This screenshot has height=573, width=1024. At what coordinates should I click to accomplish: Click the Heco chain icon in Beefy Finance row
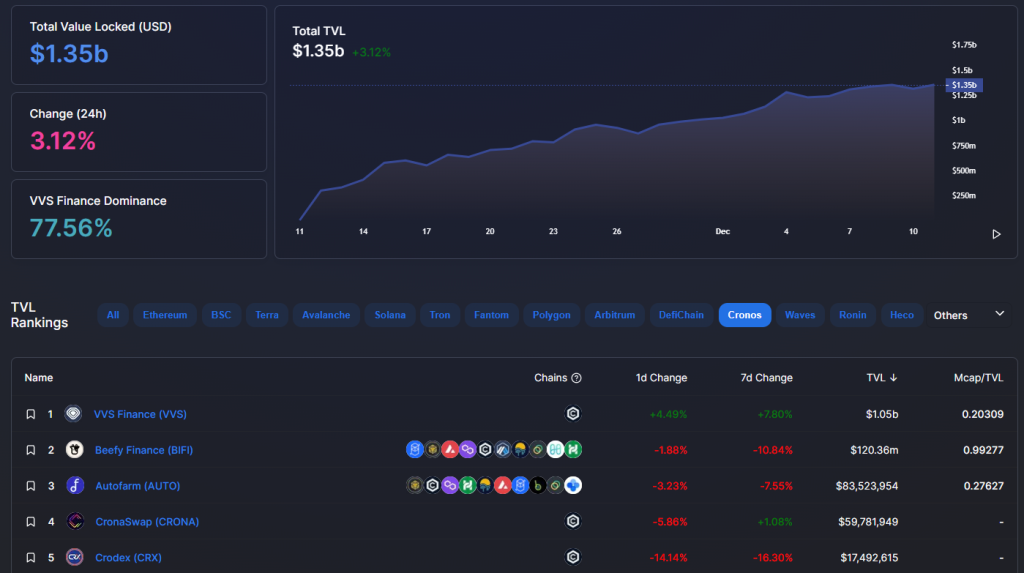point(573,450)
